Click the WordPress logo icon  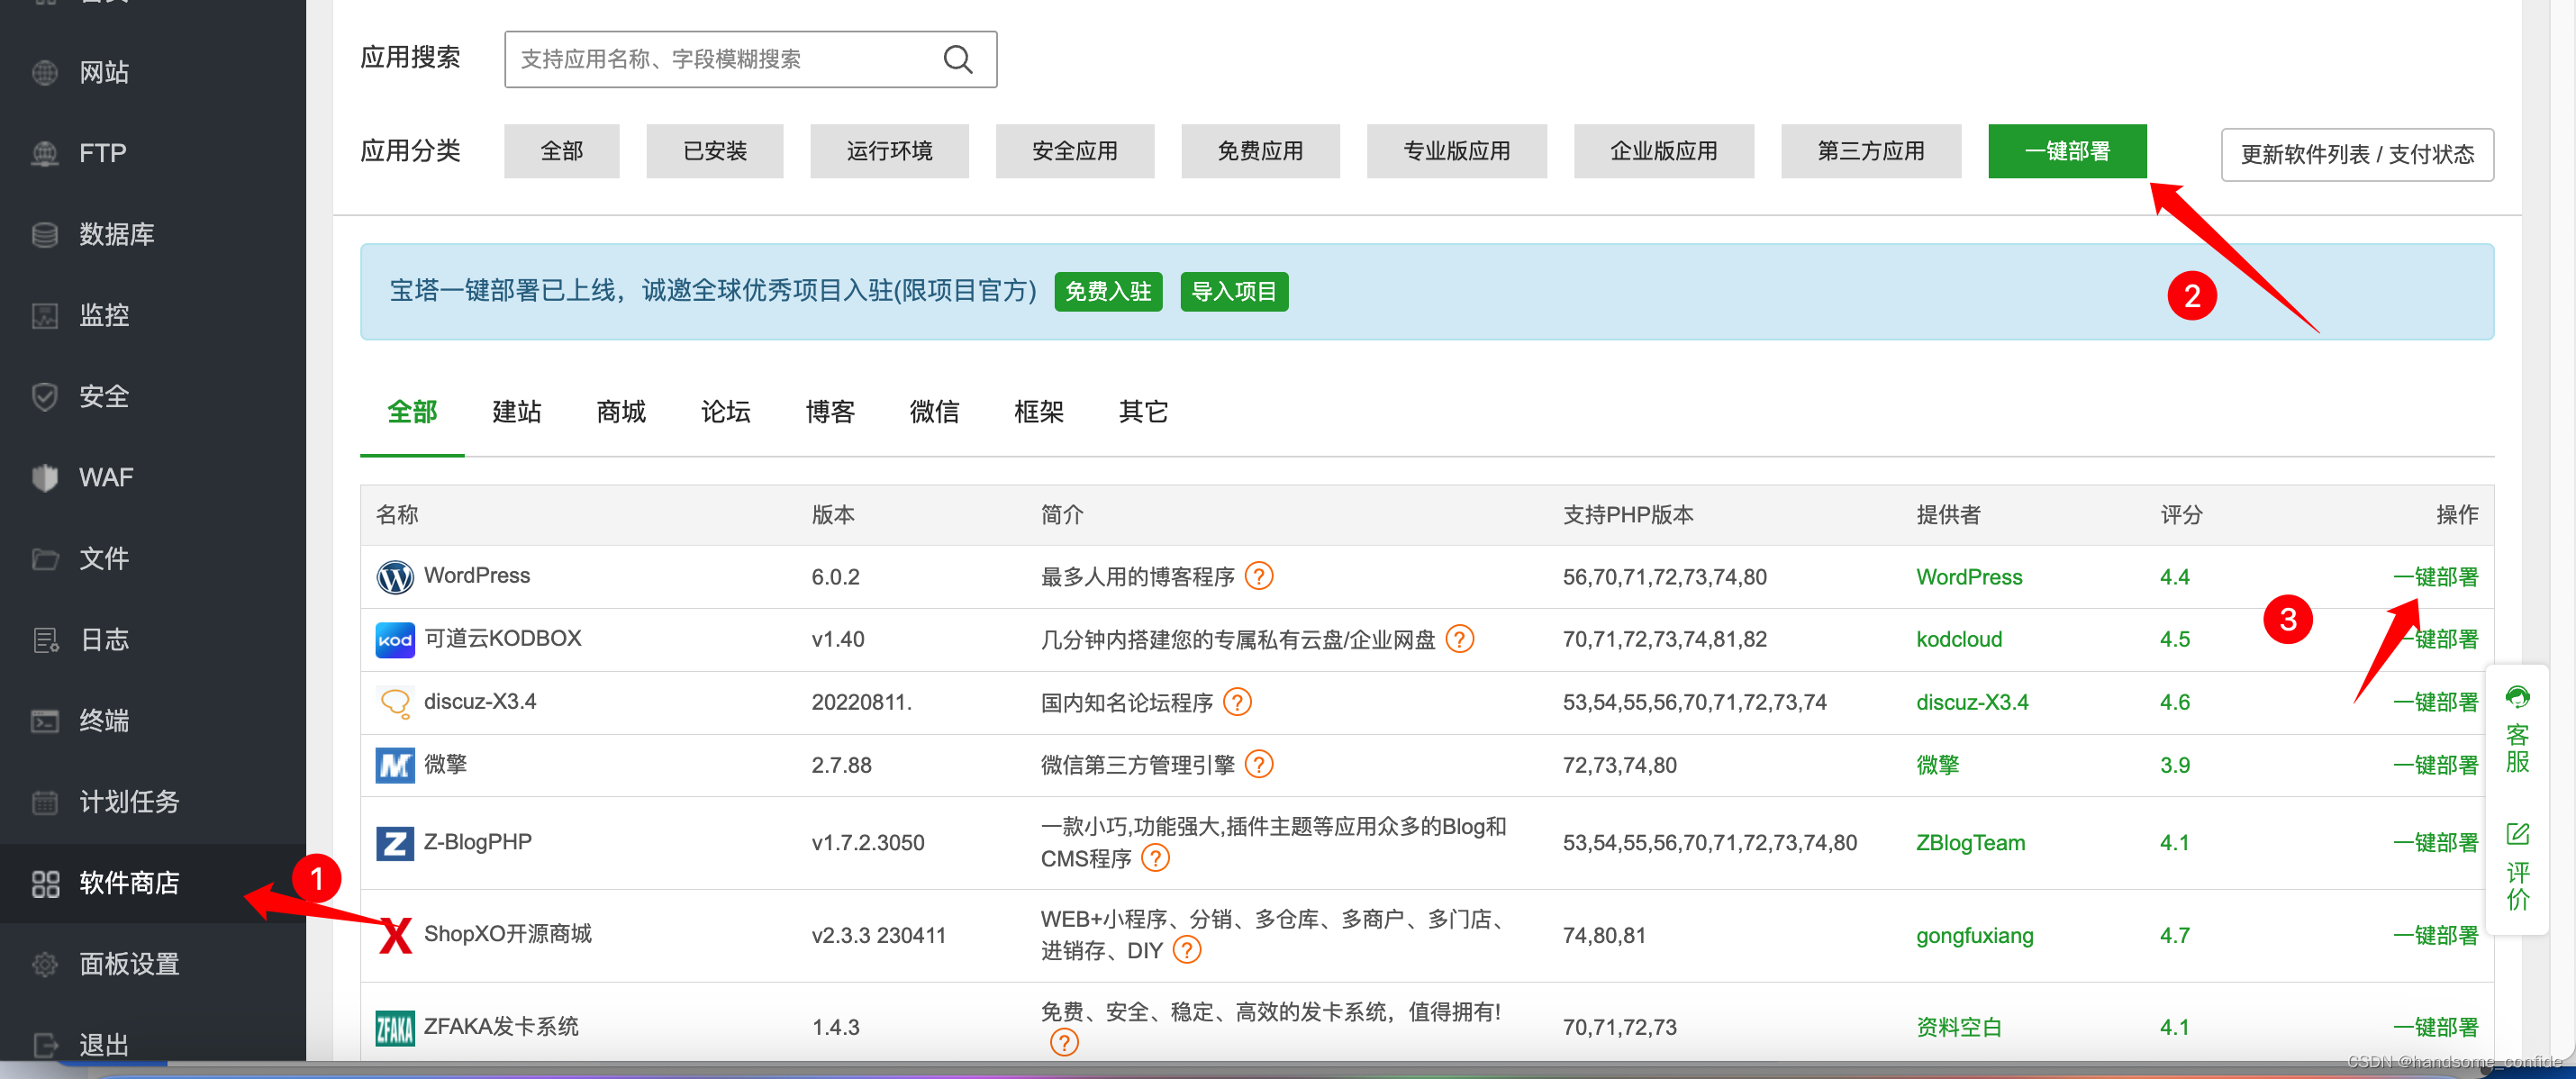(x=395, y=577)
